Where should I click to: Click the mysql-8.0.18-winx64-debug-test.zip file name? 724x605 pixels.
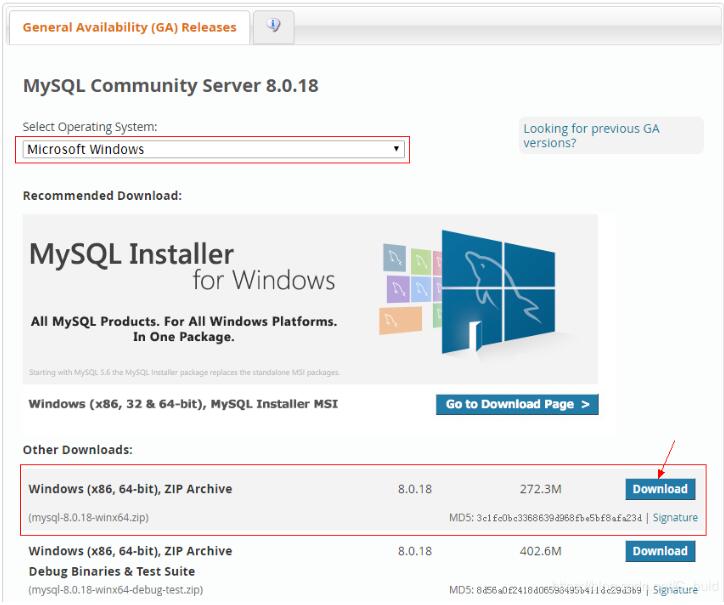pos(115,590)
